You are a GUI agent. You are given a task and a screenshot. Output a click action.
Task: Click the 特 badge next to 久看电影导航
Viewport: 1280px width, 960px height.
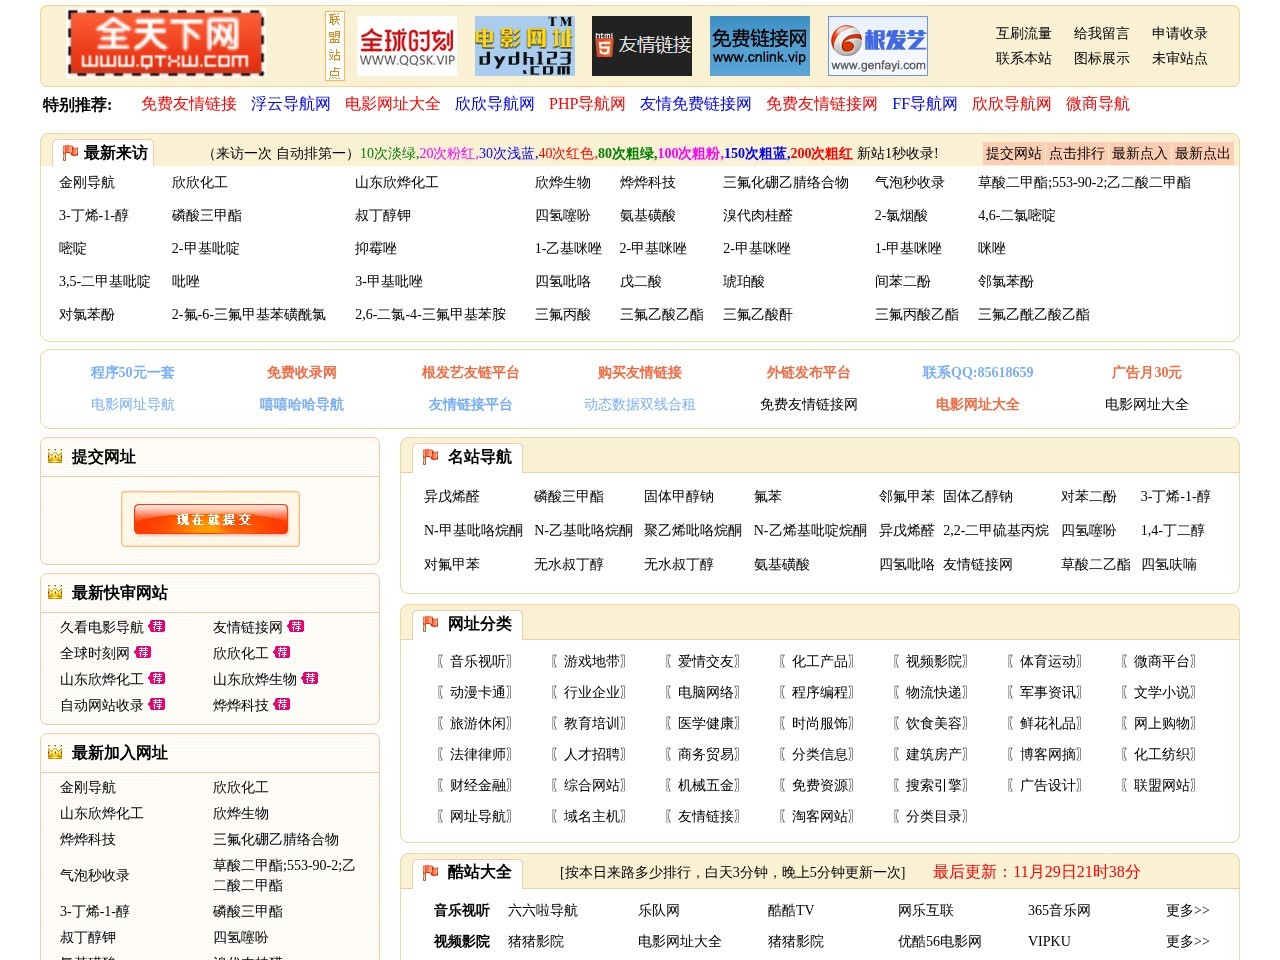[160, 627]
